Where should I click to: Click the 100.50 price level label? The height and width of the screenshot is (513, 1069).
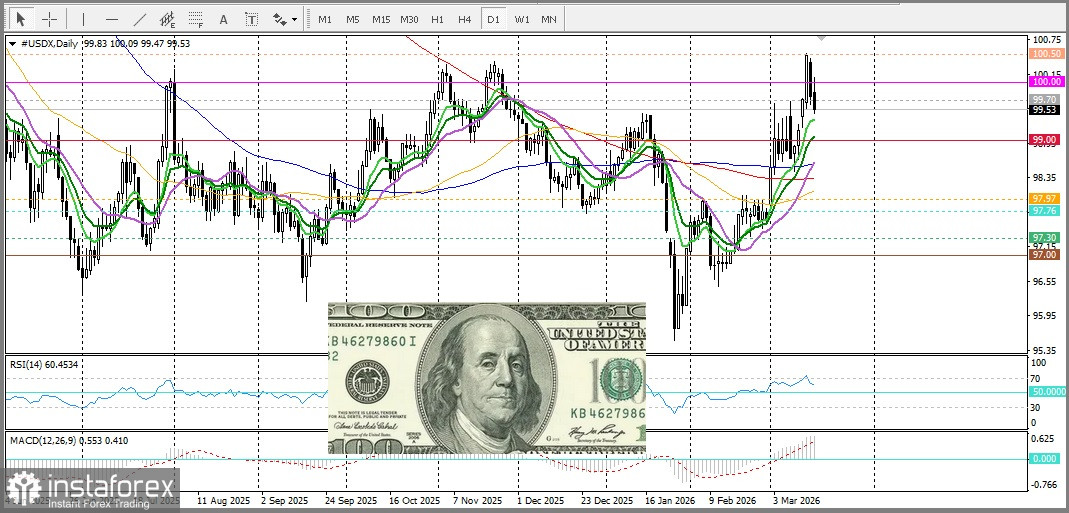pyautogui.click(x=1047, y=53)
